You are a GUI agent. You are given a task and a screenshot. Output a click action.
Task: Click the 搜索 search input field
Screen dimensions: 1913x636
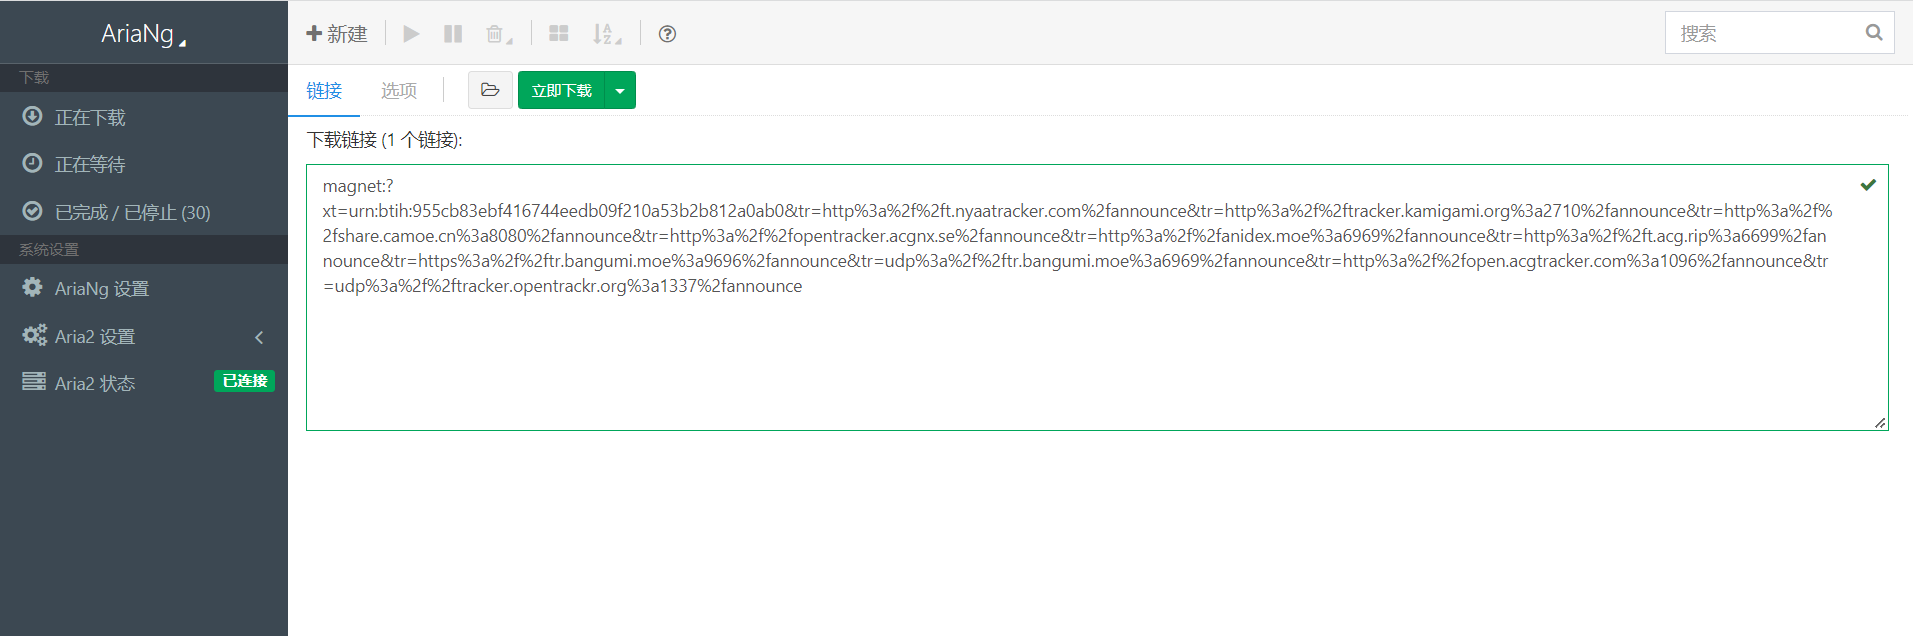(1760, 34)
